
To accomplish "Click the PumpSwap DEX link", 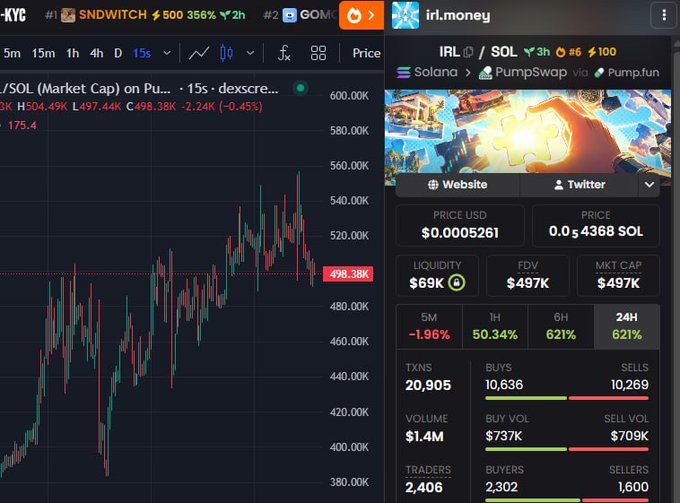I will [x=522, y=72].
